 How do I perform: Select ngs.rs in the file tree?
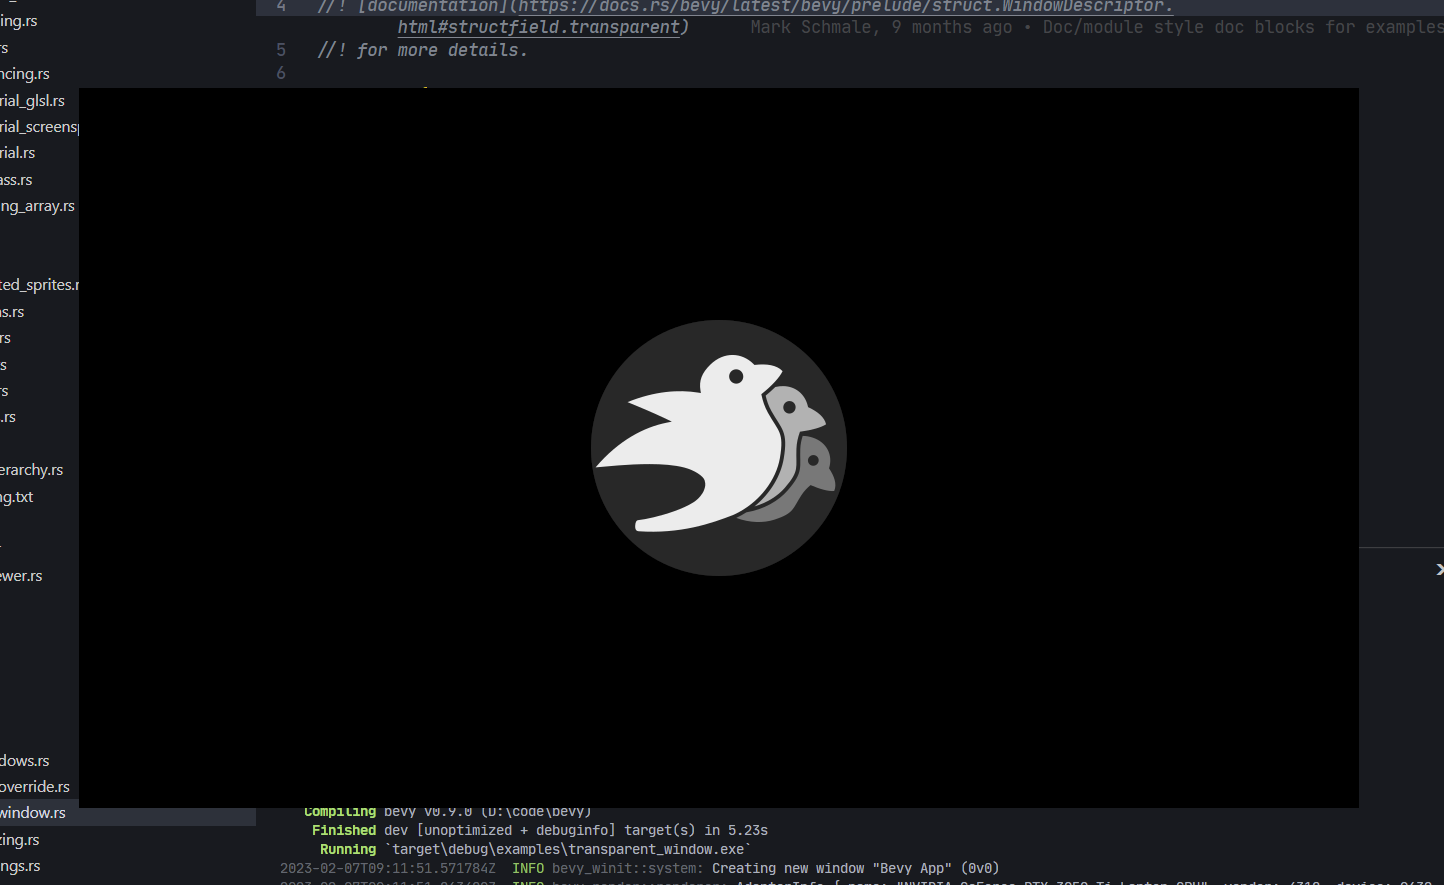point(20,866)
